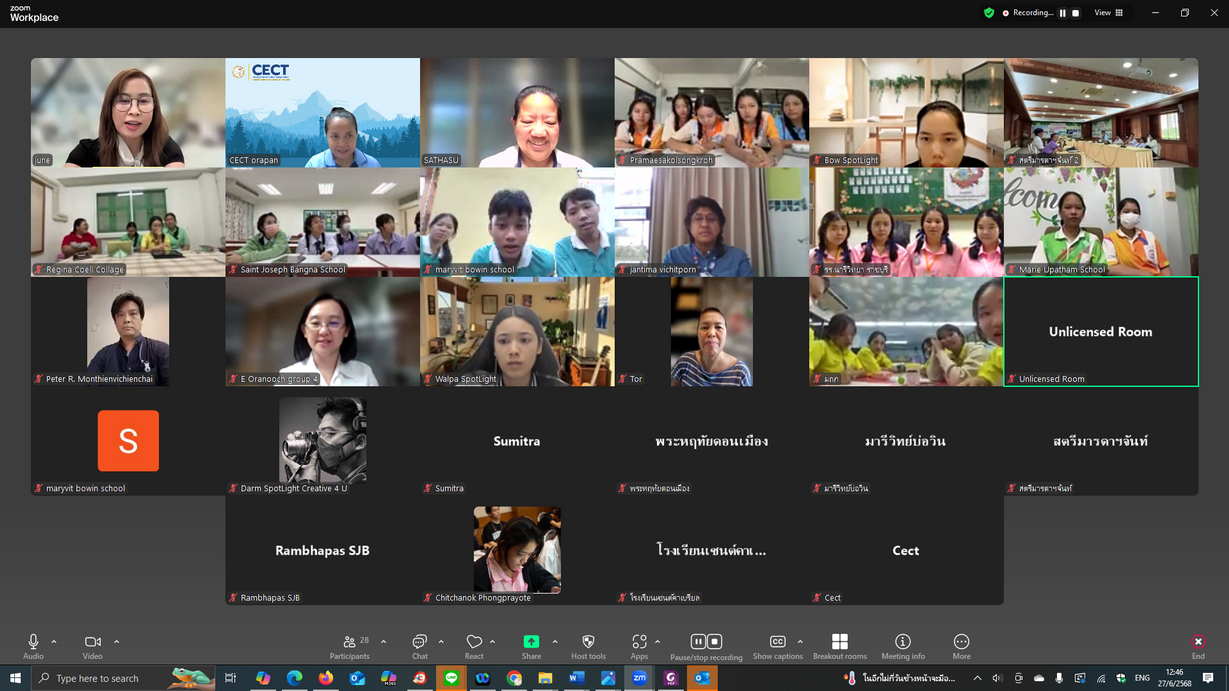The height and width of the screenshot is (691, 1229).
Task: Click the green encryption shield icon
Action: coord(989,13)
